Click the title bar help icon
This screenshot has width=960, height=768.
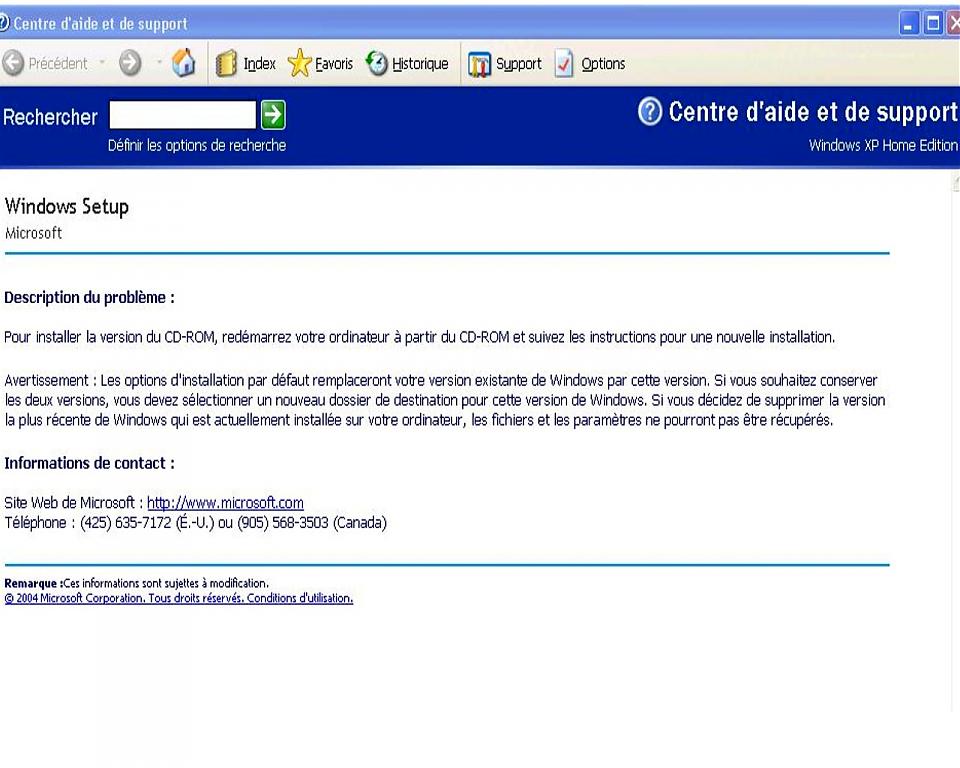click(x=4, y=23)
